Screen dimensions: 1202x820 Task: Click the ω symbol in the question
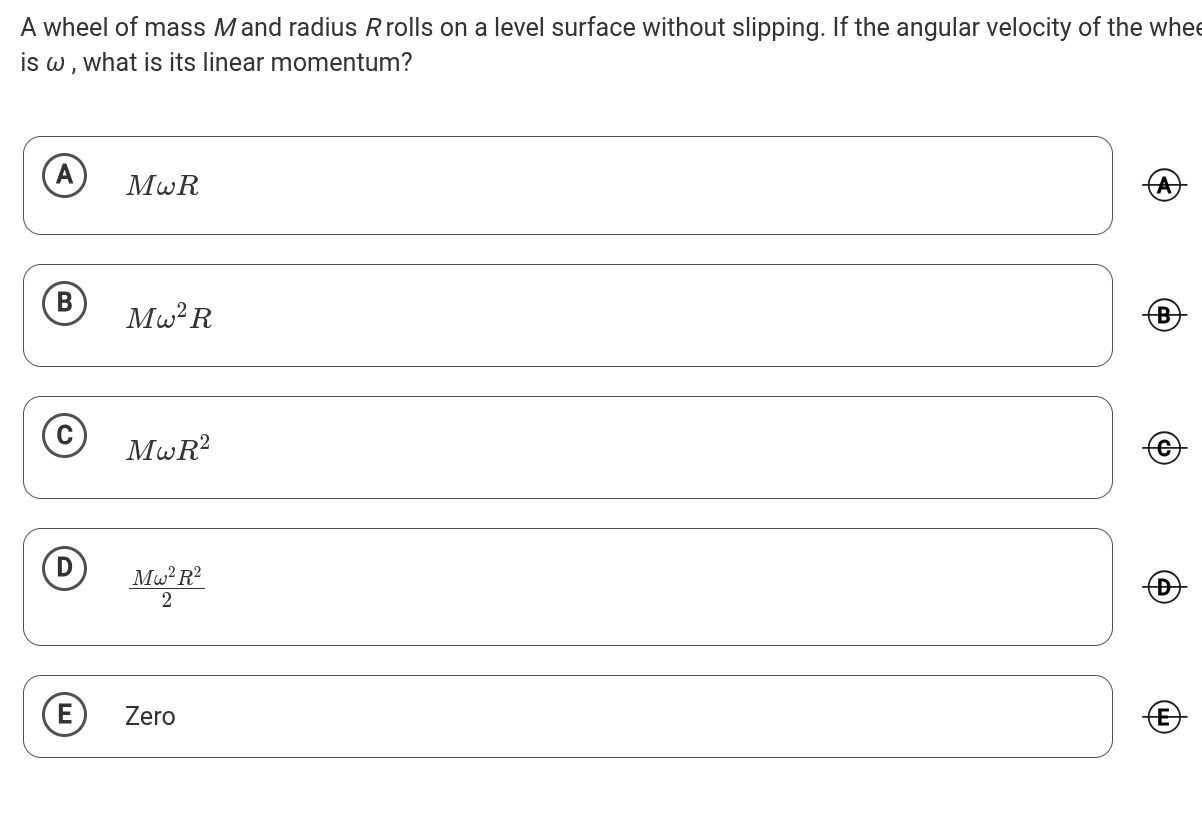56,63
